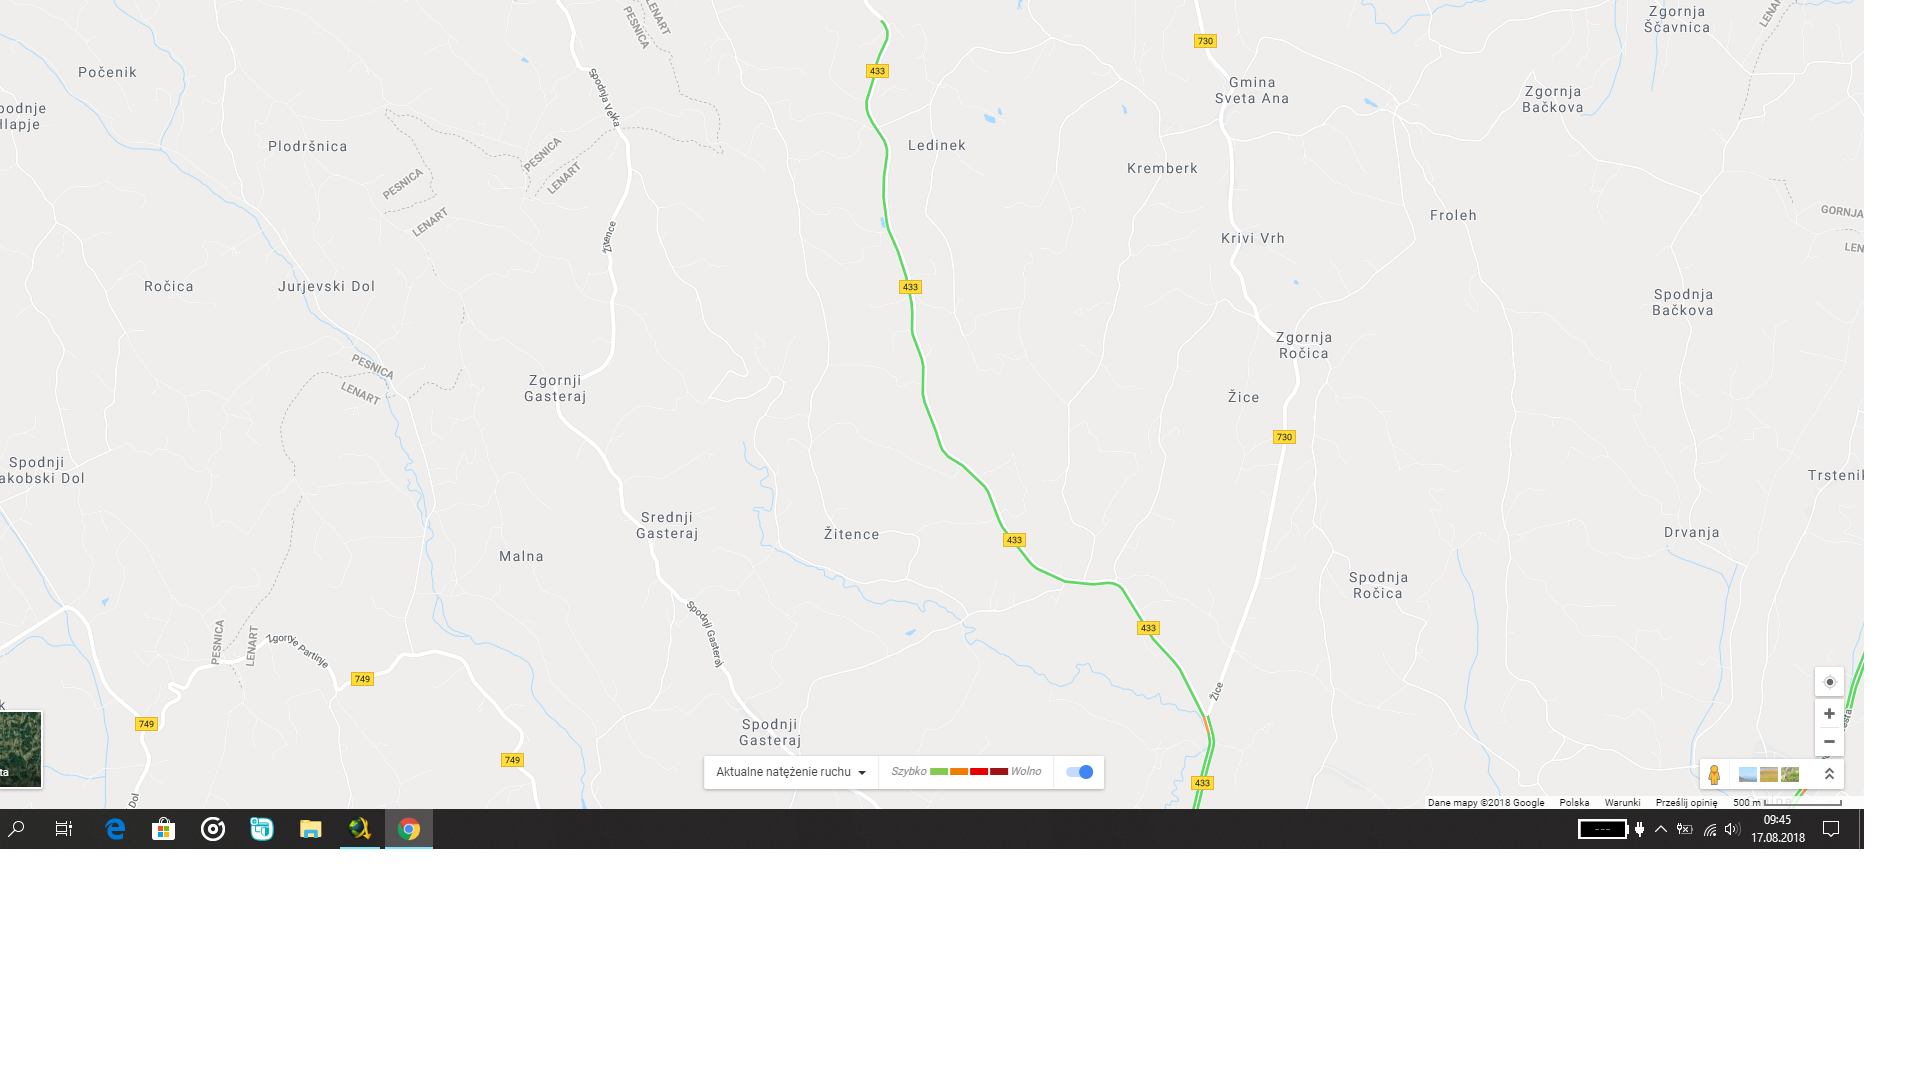Toggle the traffic layer switch off

(x=1079, y=772)
